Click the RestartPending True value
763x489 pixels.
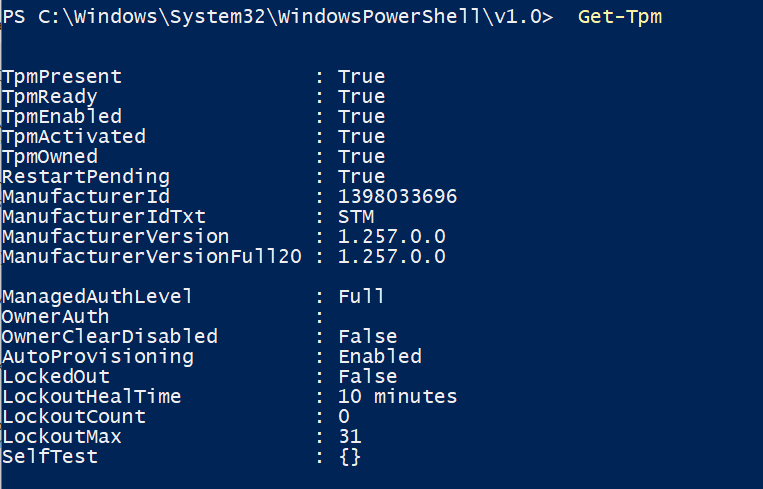point(362,176)
